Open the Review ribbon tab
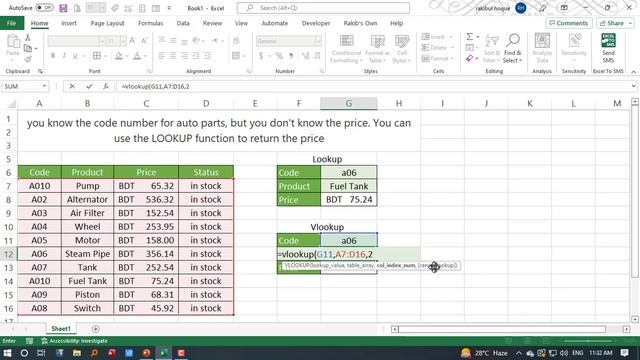Viewport: 640px width, 360px height. 212,23
